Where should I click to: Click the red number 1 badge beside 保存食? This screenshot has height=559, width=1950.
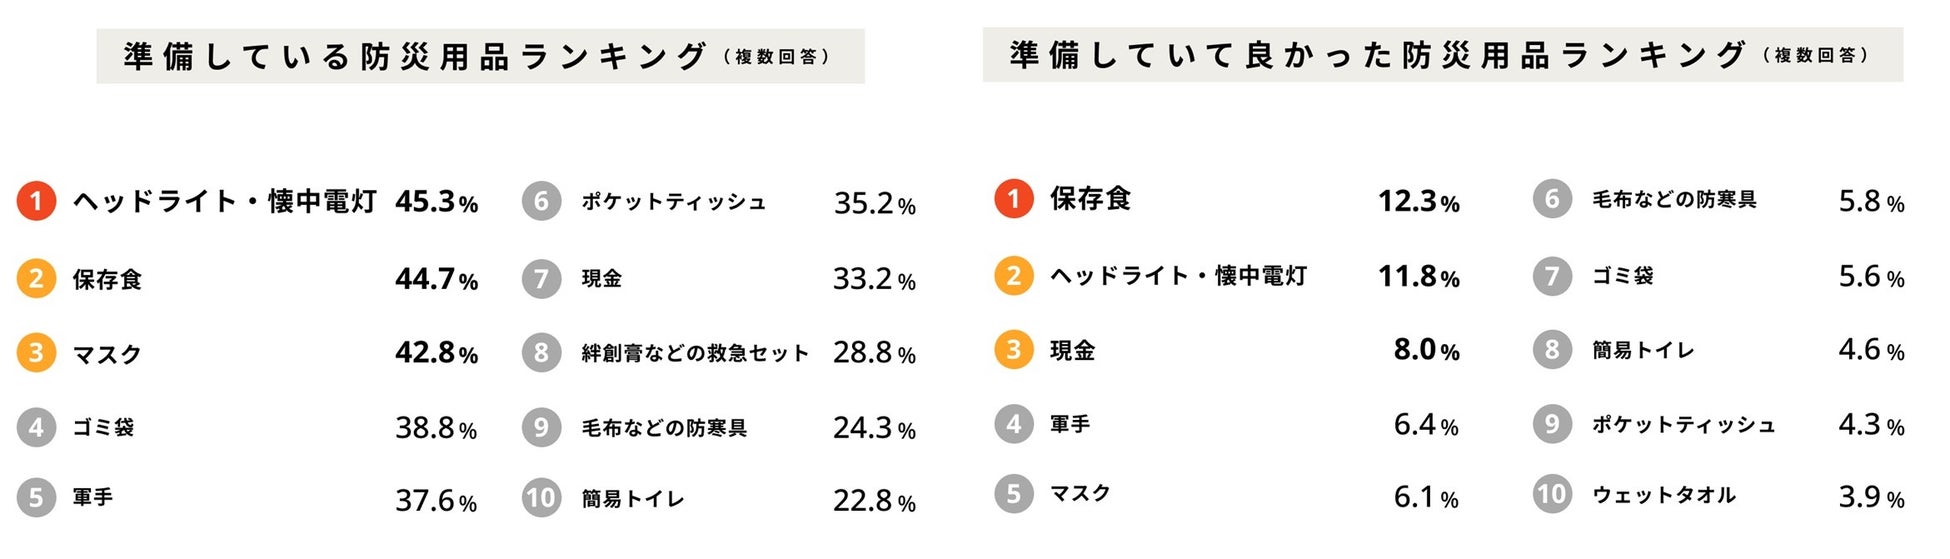(1013, 198)
